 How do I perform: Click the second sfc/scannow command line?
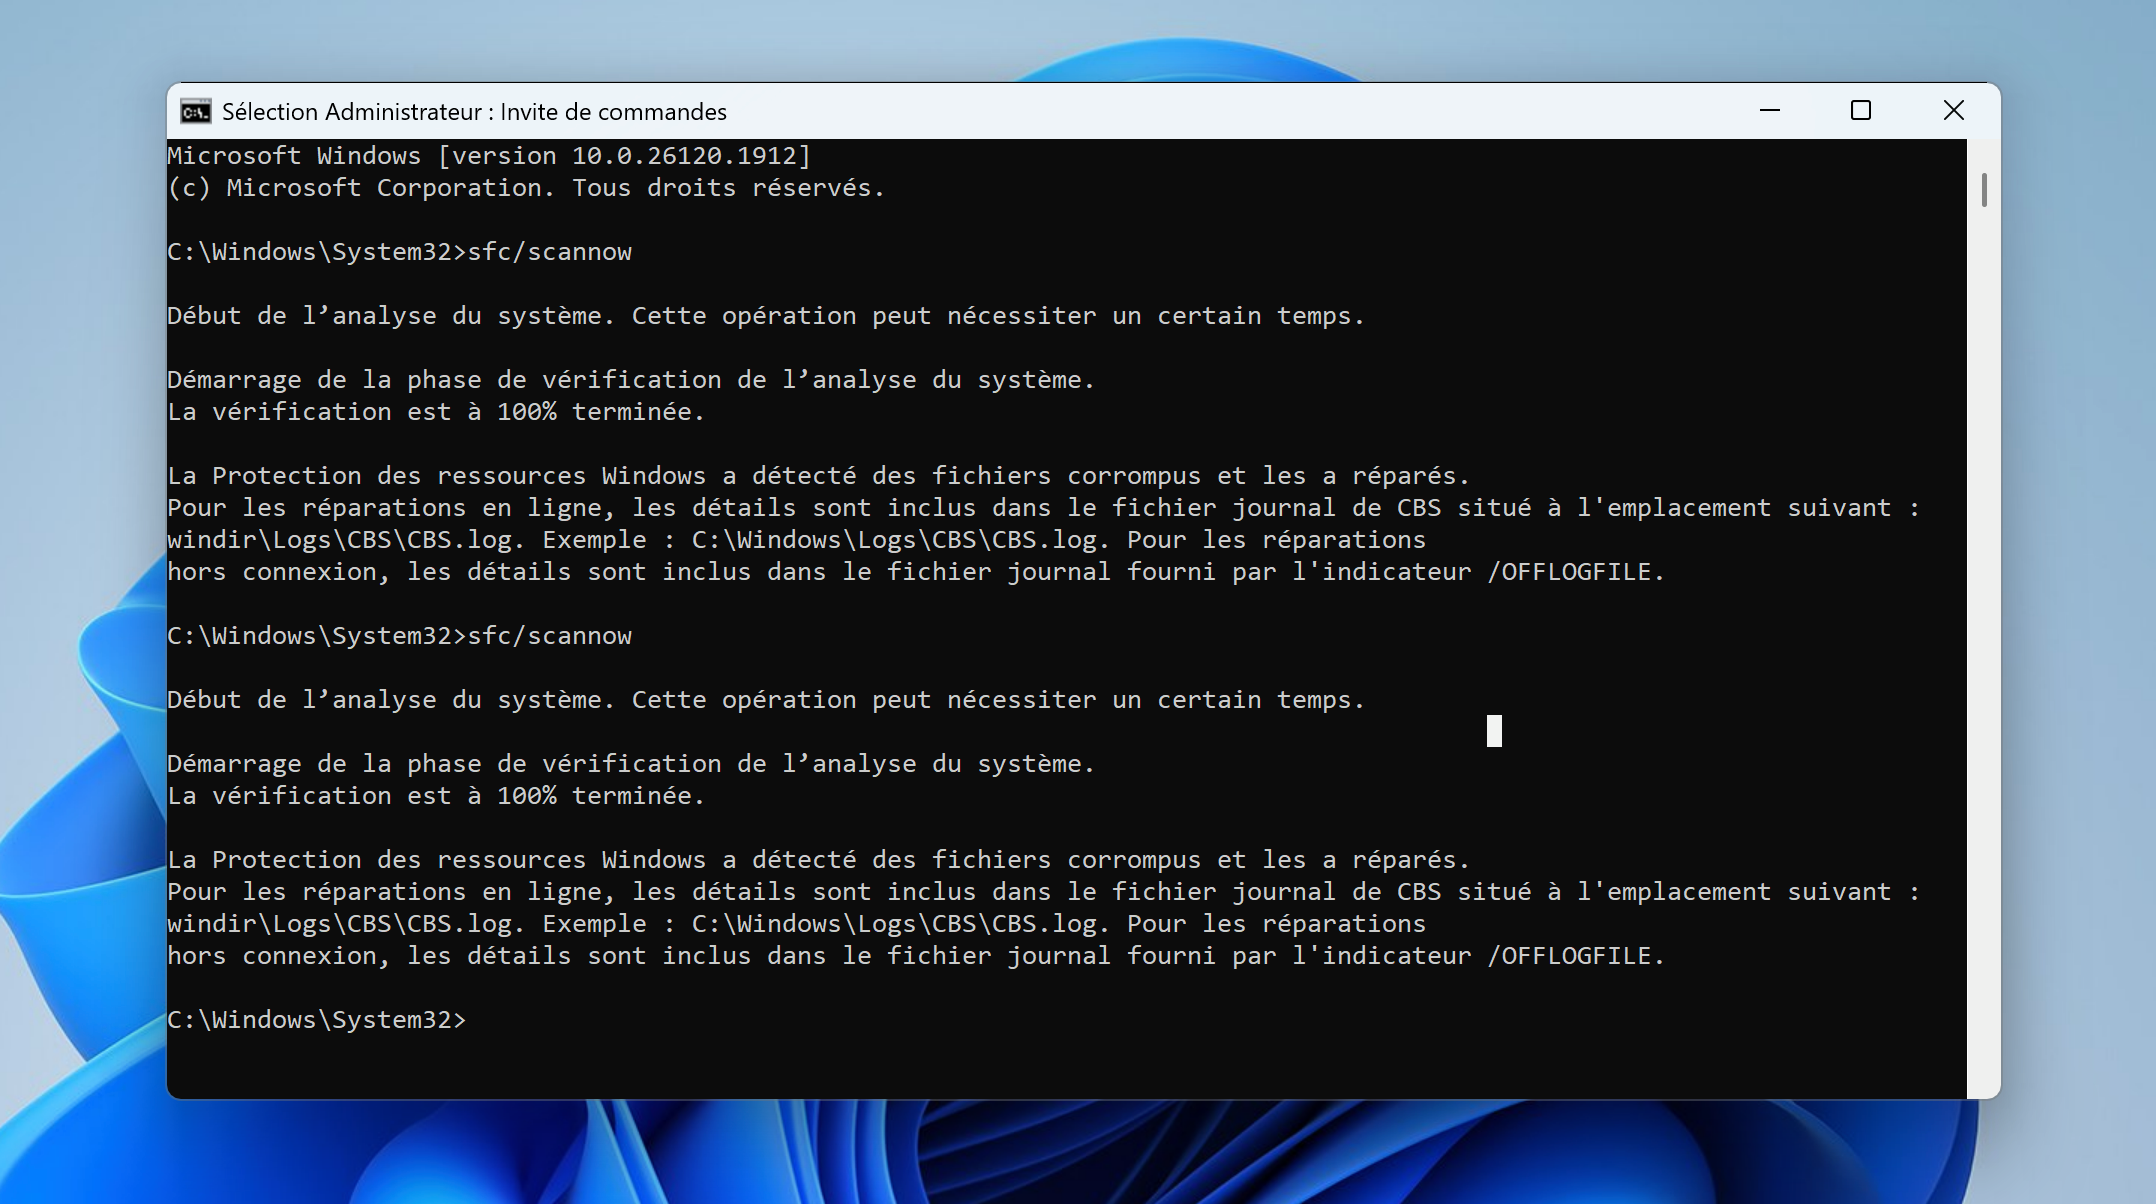(x=399, y=636)
